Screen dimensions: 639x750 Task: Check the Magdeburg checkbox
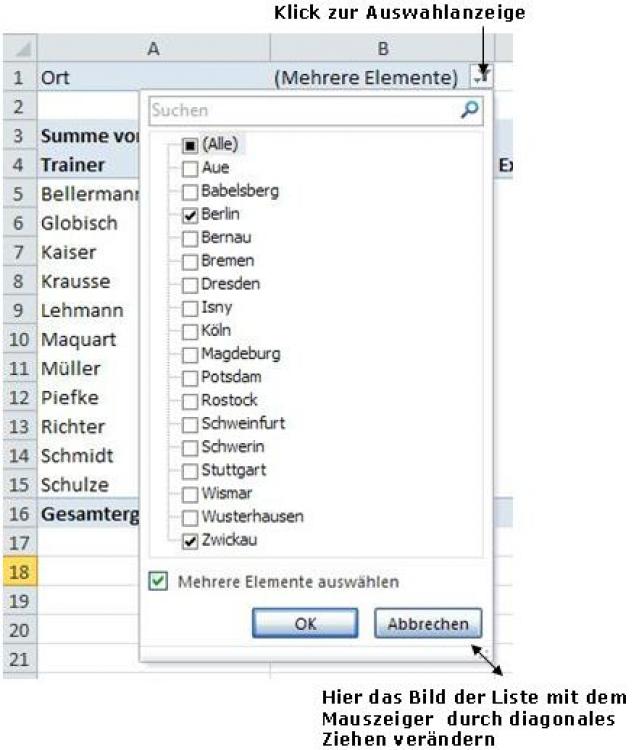[190, 354]
